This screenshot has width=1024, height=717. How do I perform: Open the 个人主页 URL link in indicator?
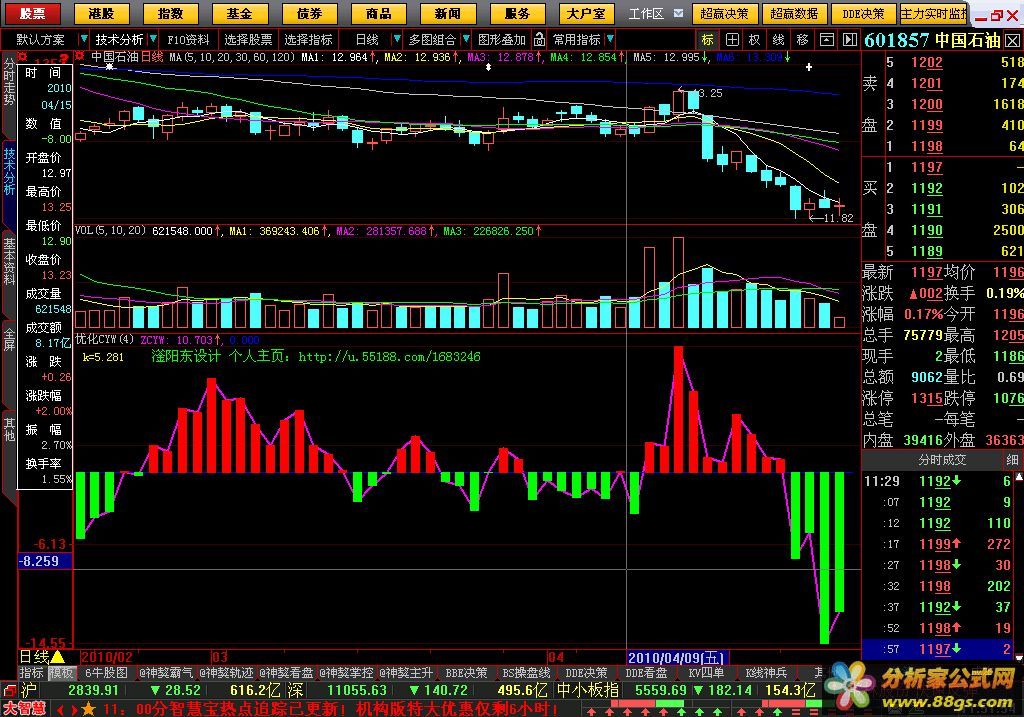(388, 356)
